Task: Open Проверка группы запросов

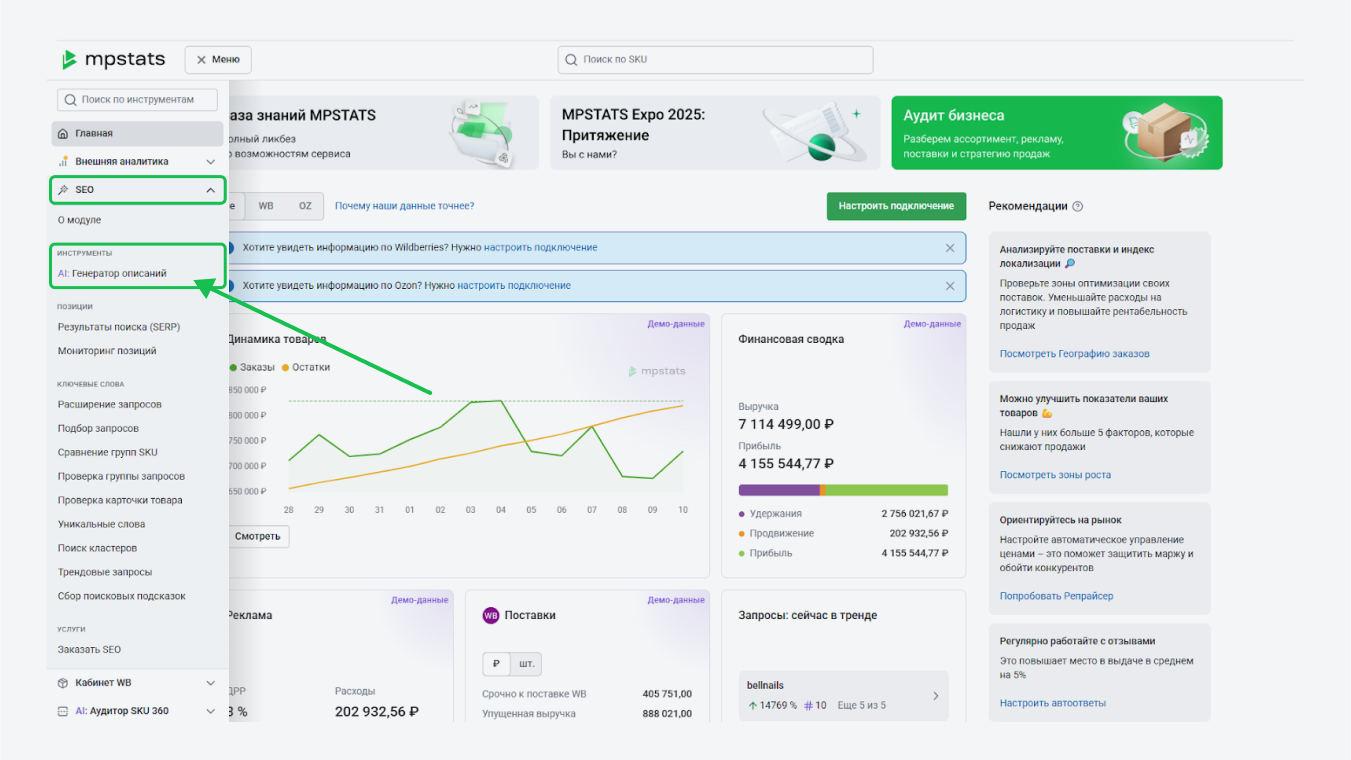Action: pos(121,477)
